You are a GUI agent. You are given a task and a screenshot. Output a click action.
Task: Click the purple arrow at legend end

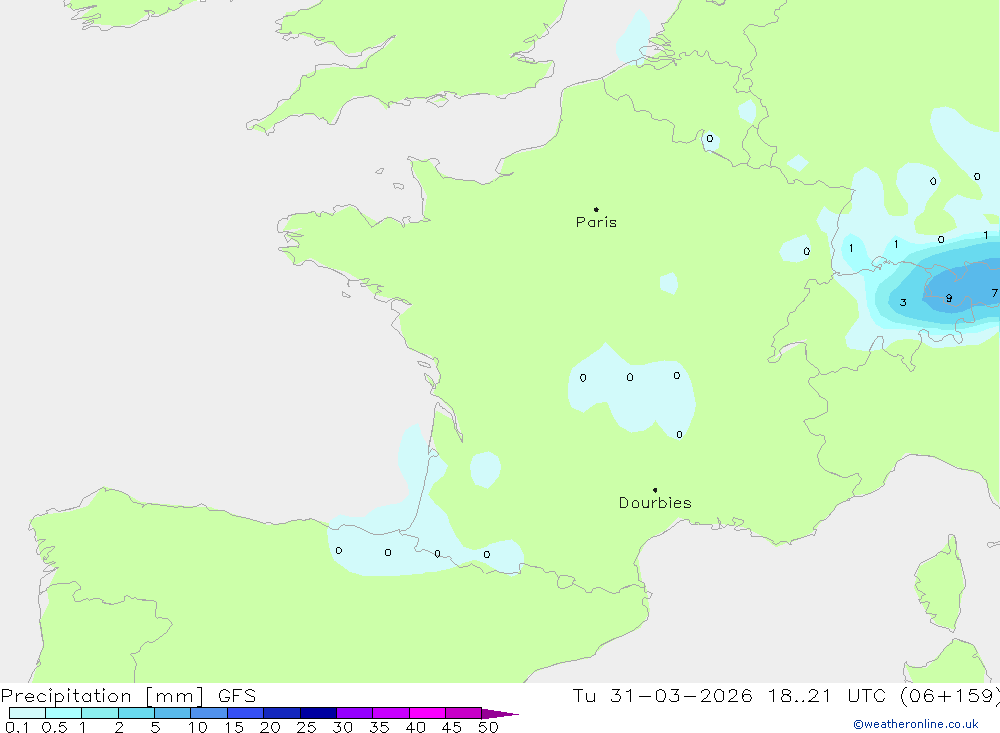[499, 714]
